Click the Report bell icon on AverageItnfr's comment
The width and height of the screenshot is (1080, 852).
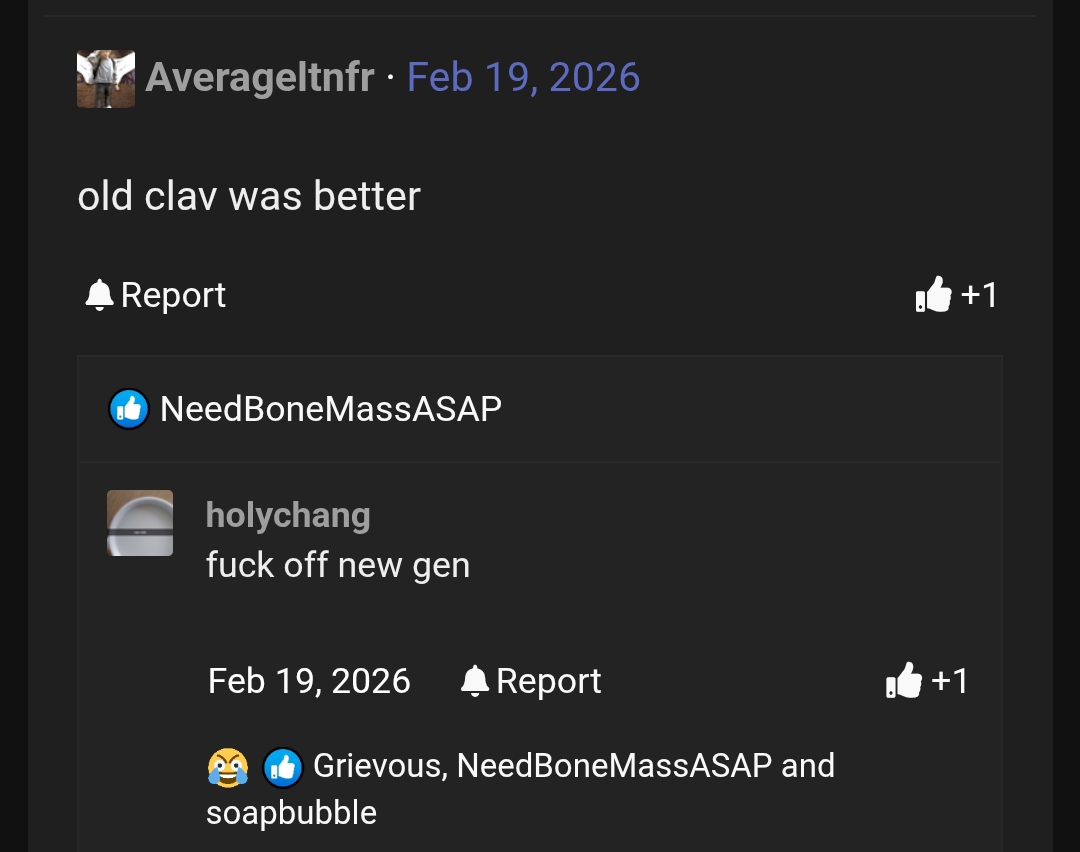click(98, 294)
